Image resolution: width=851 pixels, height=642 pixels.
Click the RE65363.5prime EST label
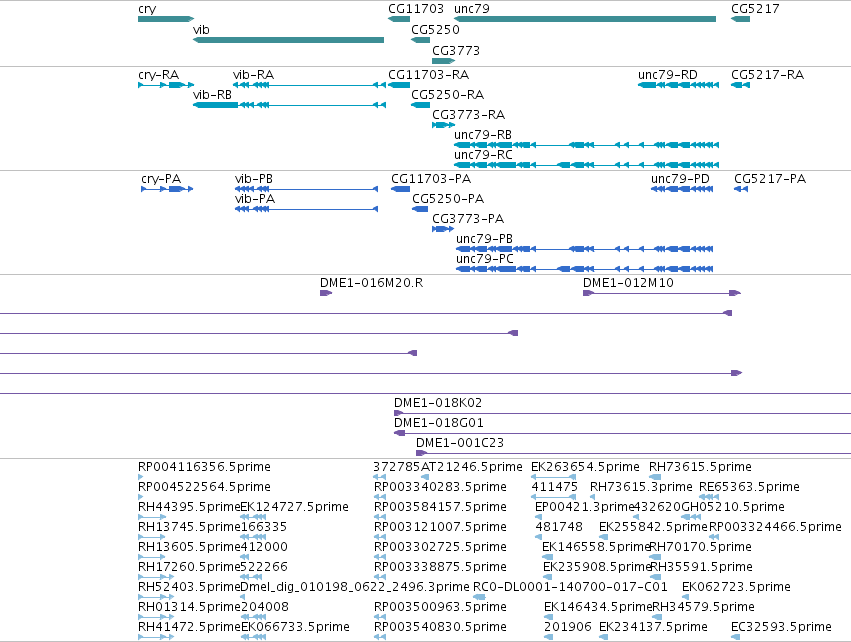[749, 487]
